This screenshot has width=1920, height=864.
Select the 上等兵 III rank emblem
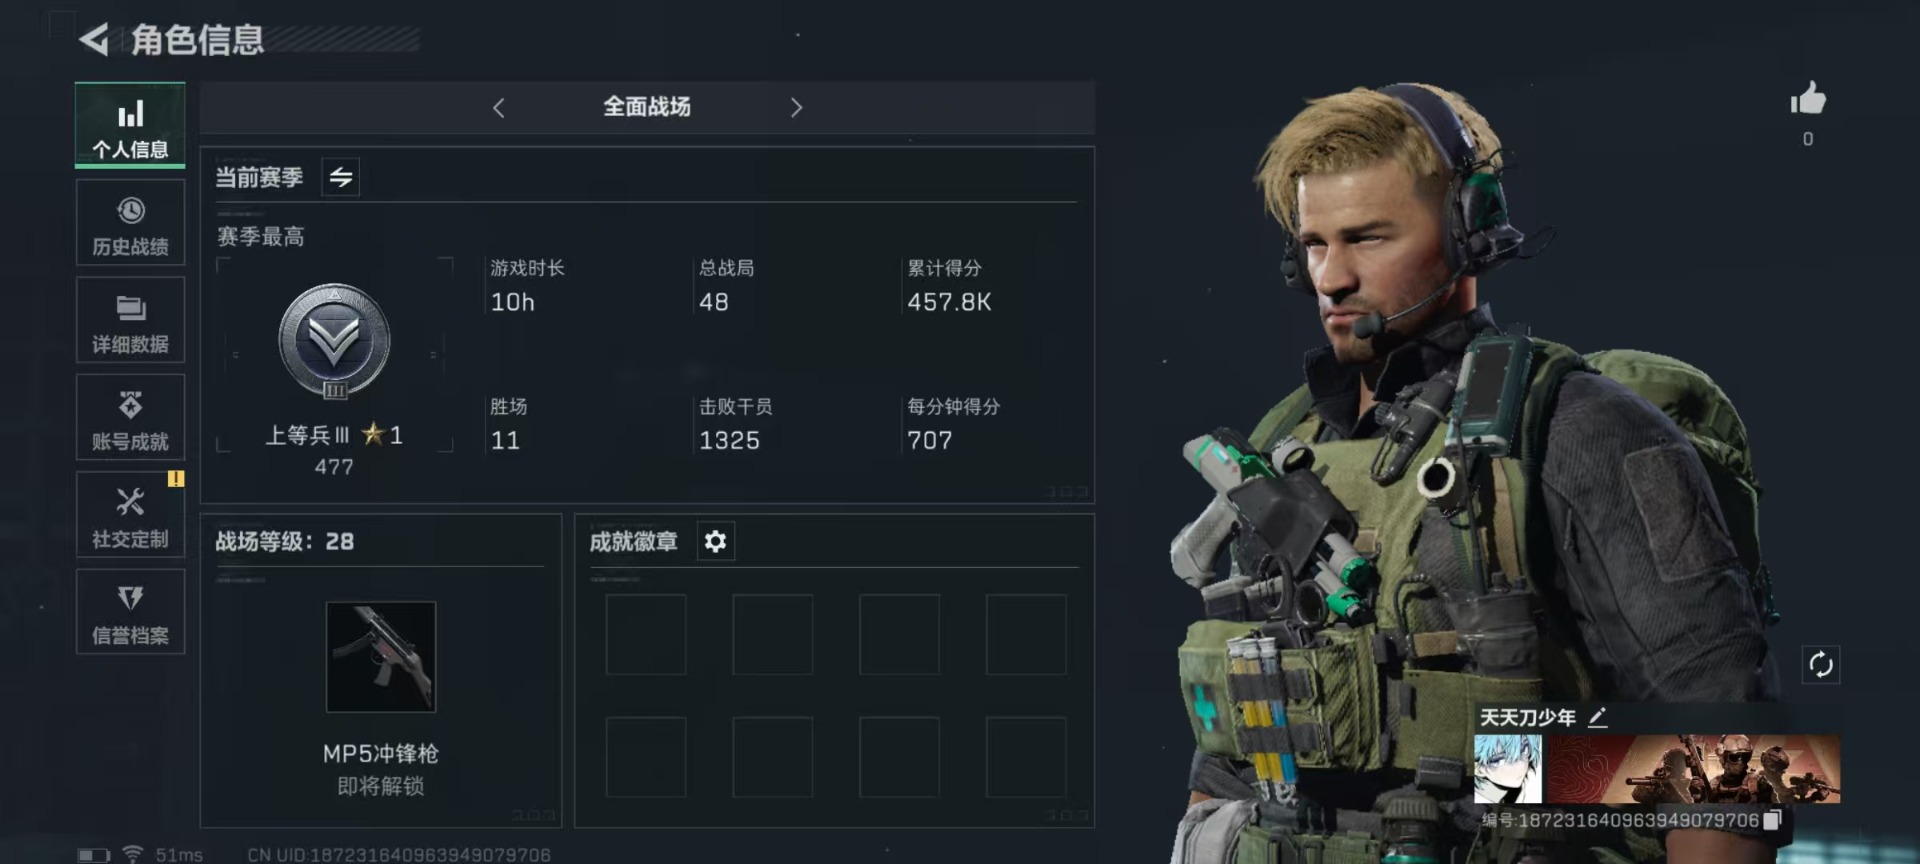pyautogui.click(x=334, y=342)
